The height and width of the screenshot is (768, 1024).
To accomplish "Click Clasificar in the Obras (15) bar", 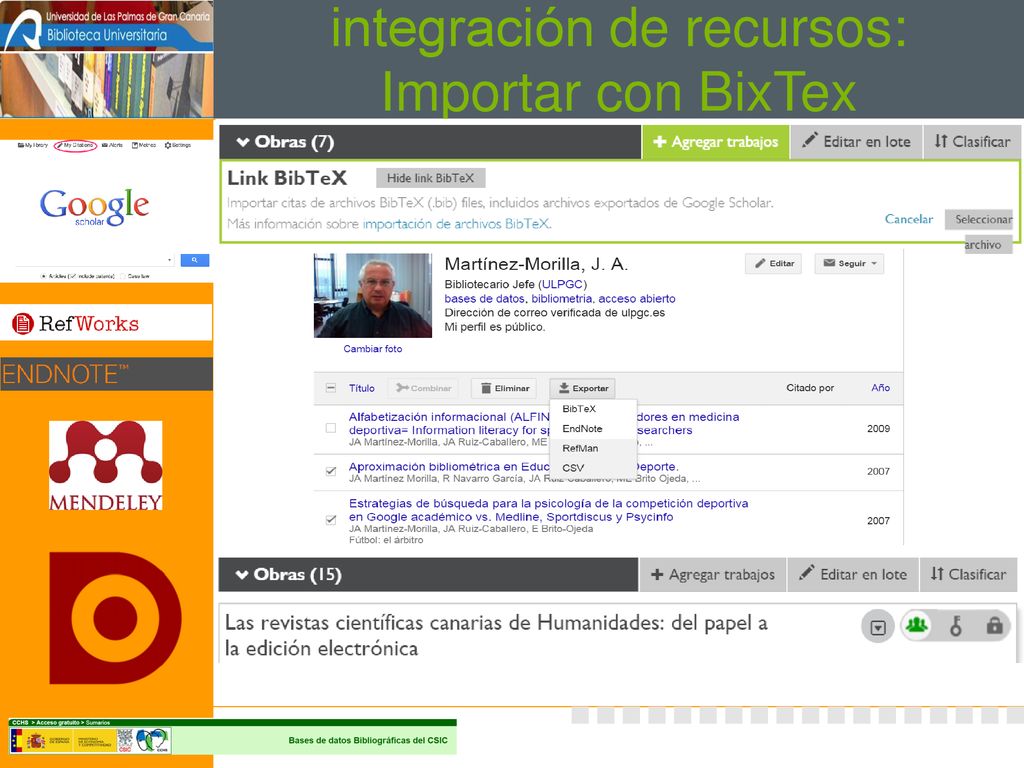I will tap(968, 575).
